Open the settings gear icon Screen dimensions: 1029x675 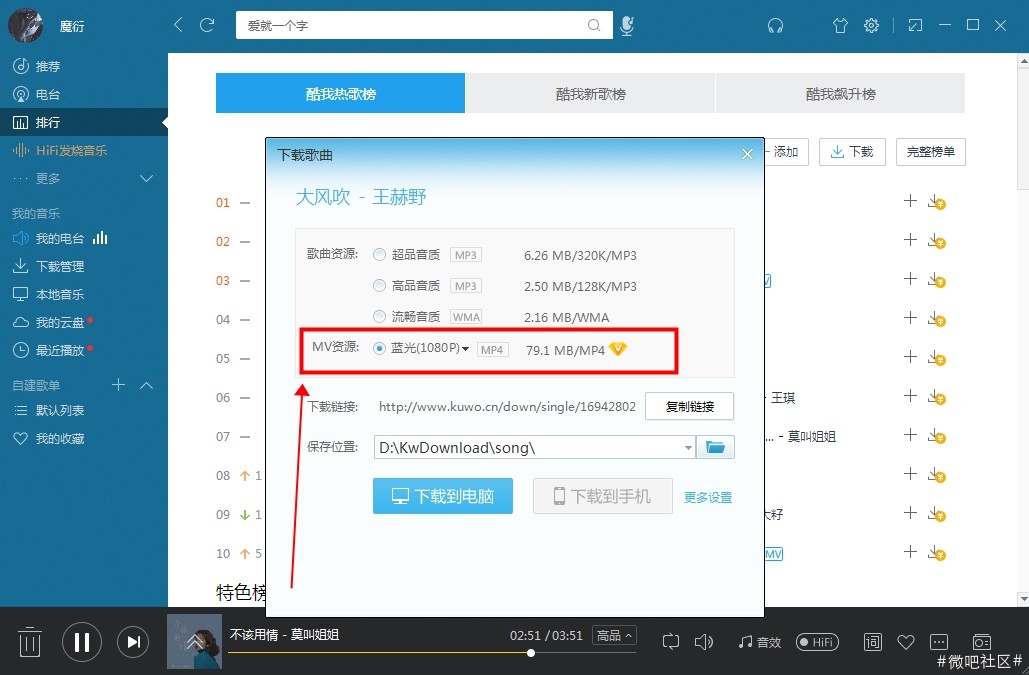point(872,26)
